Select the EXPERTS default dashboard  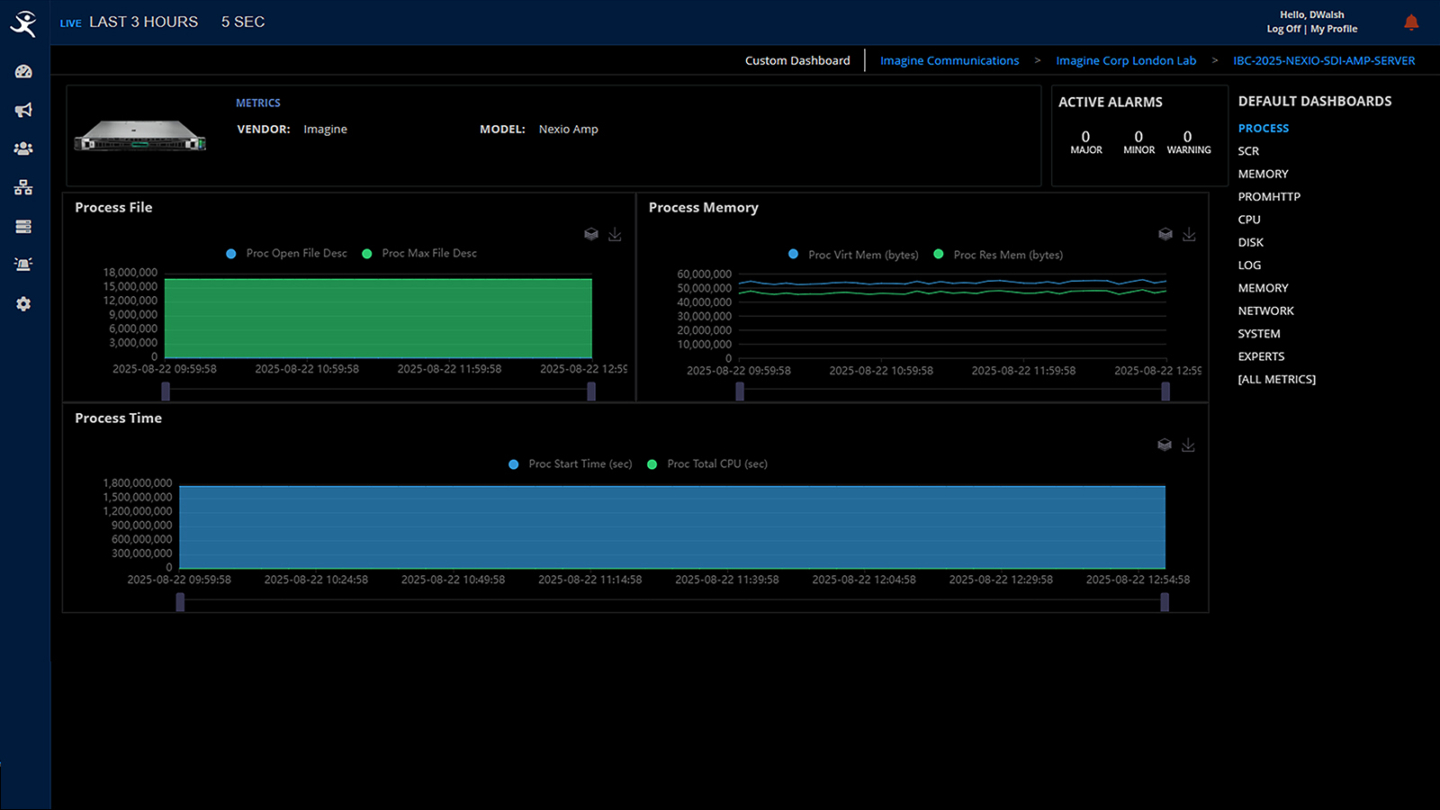(x=1261, y=357)
